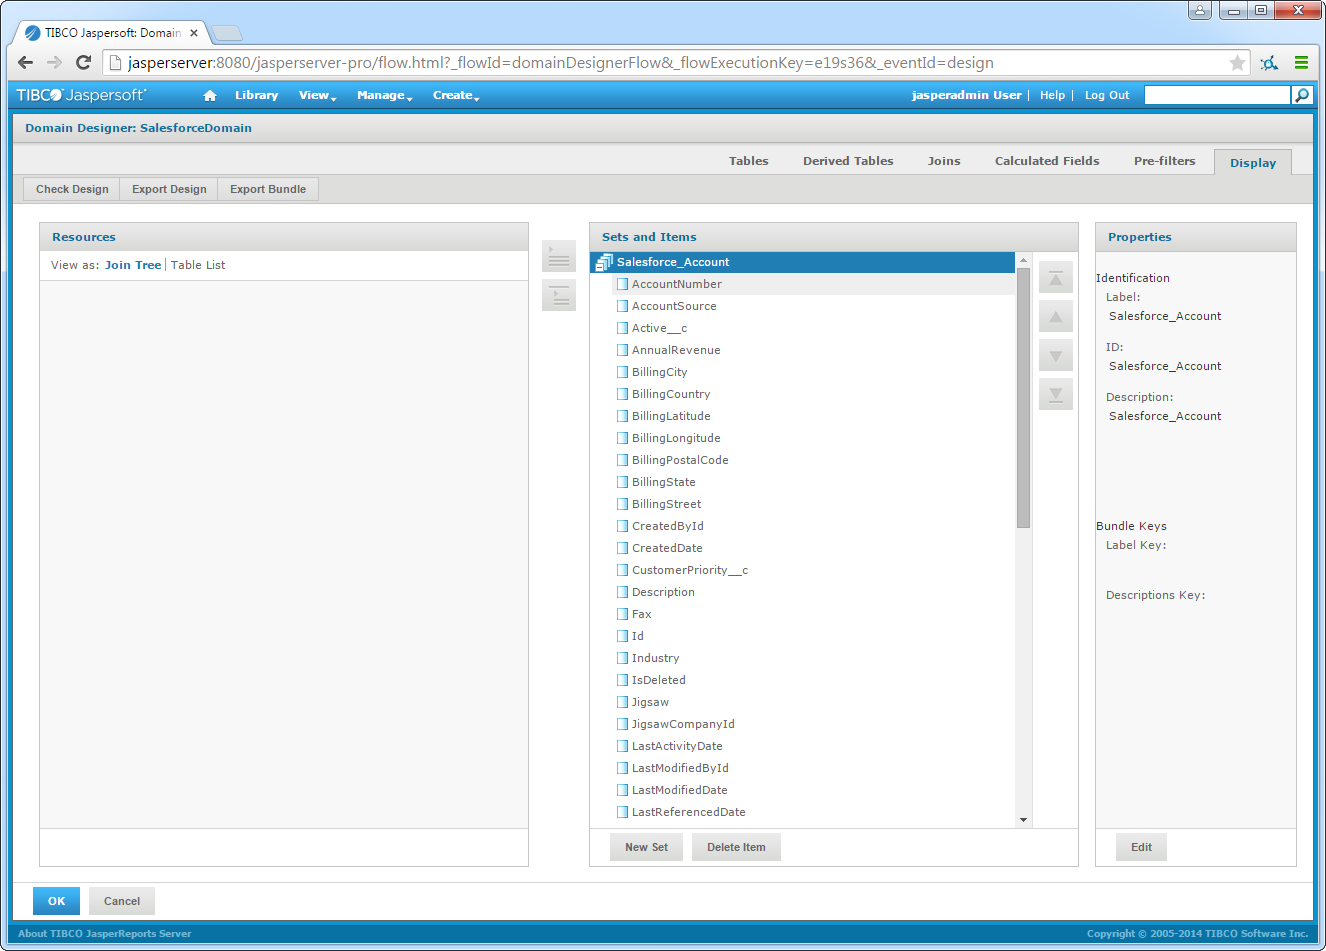Click the search magnifier icon
The height and width of the screenshot is (951, 1326).
[x=1301, y=95]
